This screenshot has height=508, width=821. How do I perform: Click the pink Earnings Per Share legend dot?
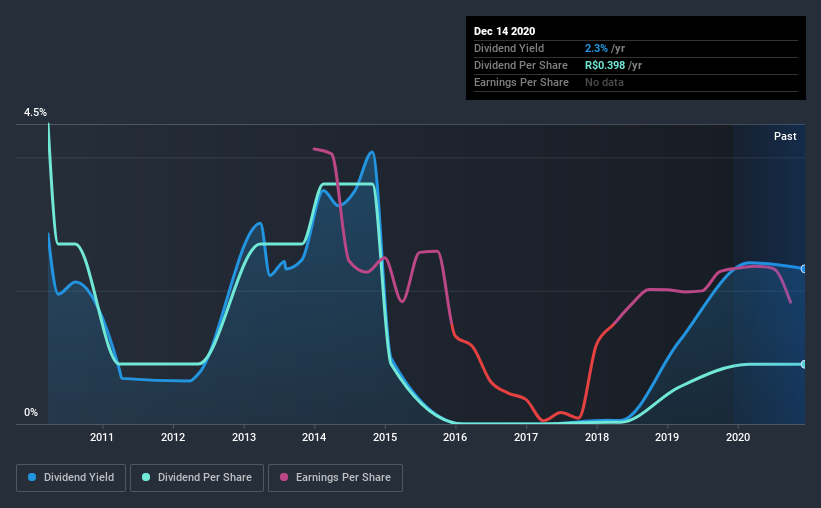coord(284,477)
